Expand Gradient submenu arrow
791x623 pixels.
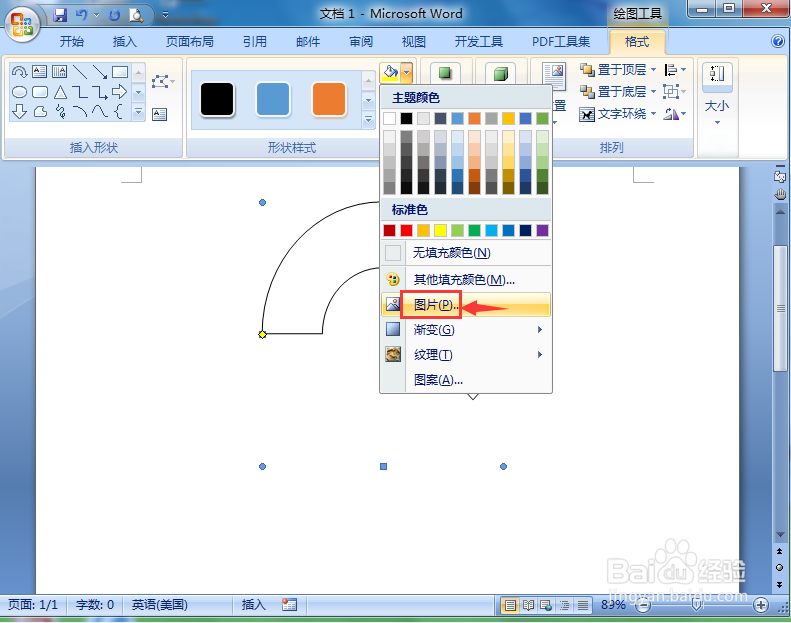coord(540,330)
